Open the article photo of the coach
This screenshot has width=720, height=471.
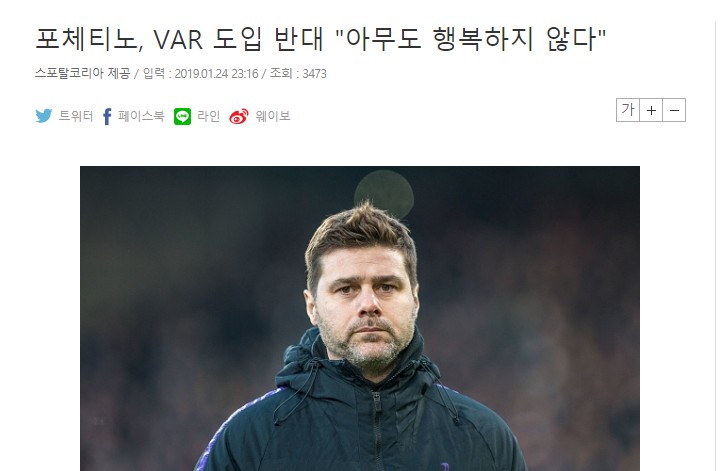point(360,319)
